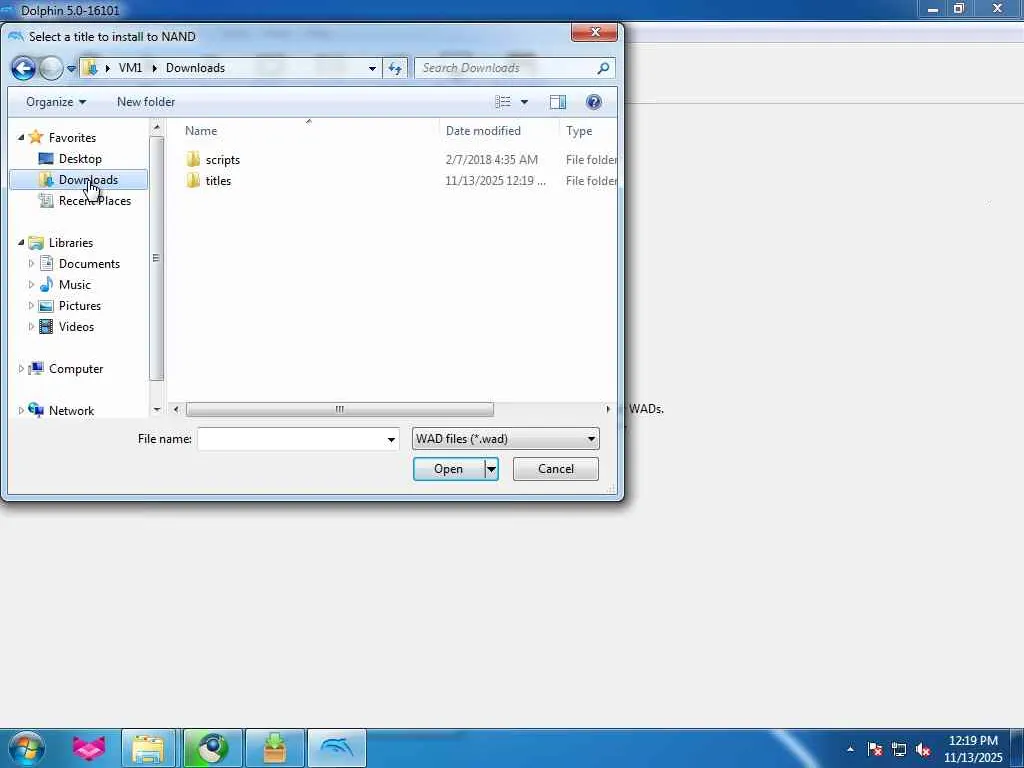The width and height of the screenshot is (1024, 768).
Task: Select Libraries in the navigation pane
Action: tap(71, 242)
